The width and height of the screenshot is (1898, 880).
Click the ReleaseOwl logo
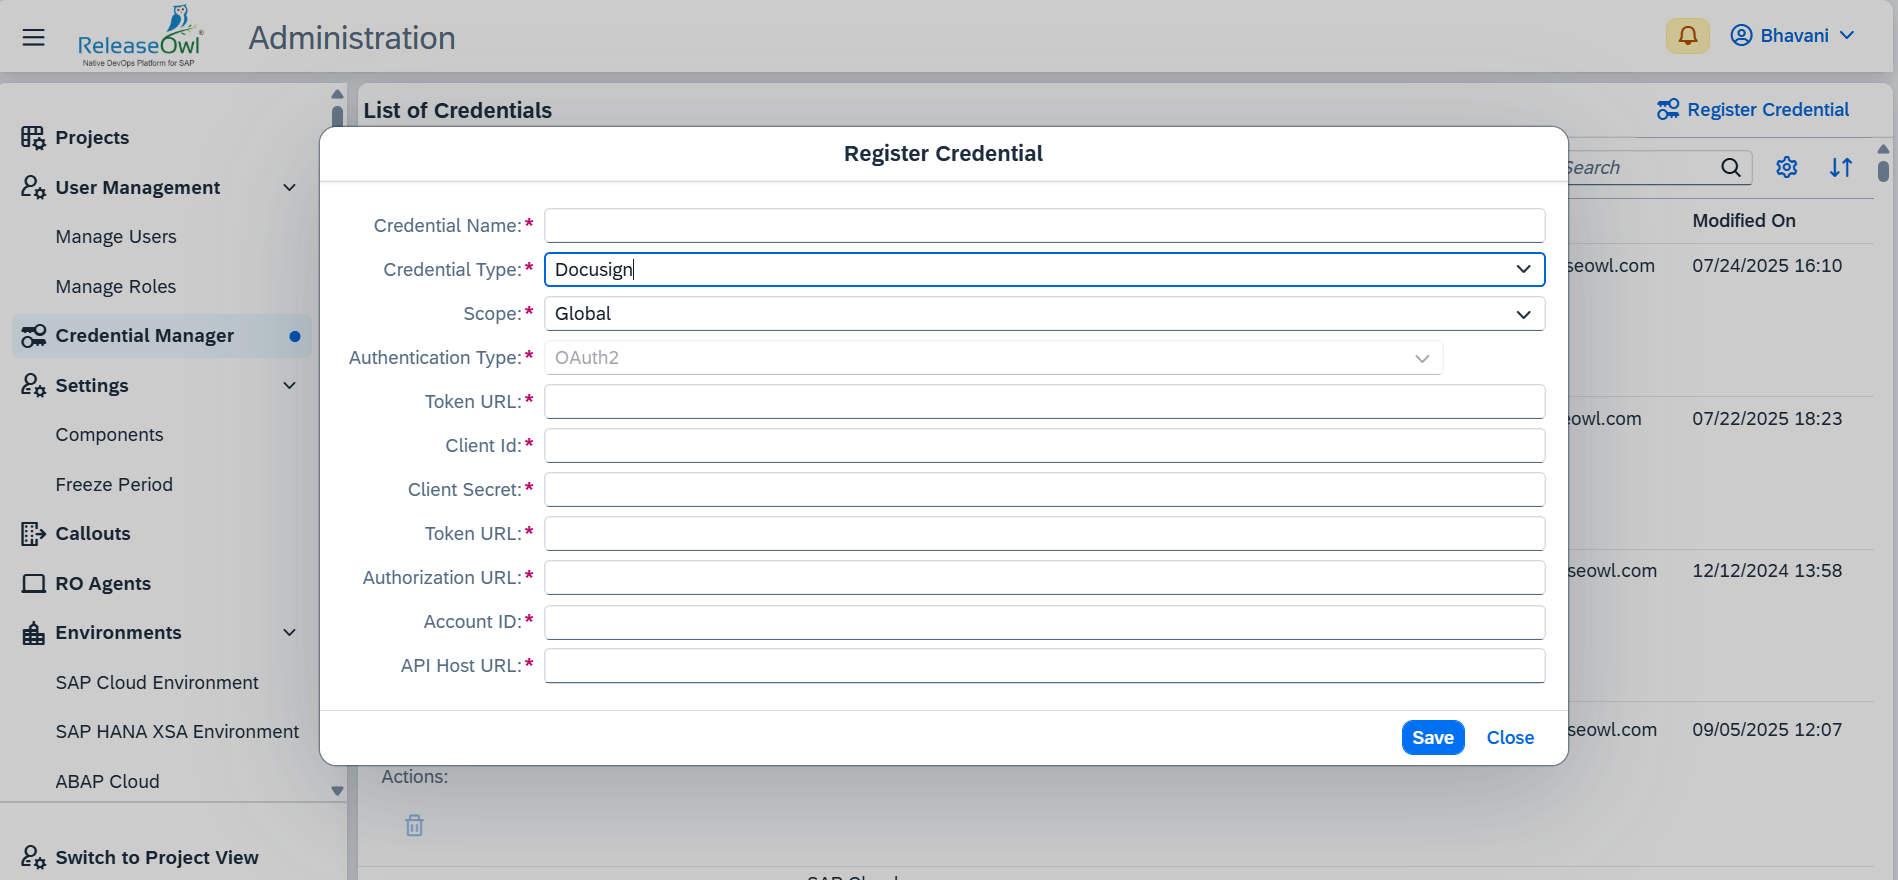point(140,38)
